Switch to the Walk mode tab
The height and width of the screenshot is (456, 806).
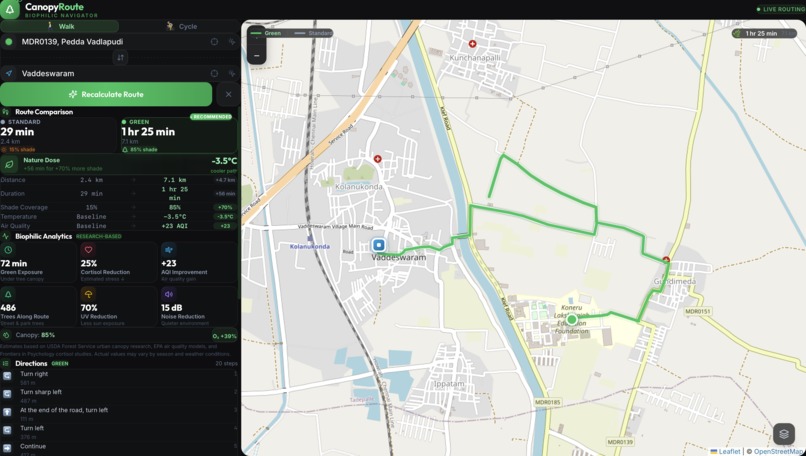[60, 26]
